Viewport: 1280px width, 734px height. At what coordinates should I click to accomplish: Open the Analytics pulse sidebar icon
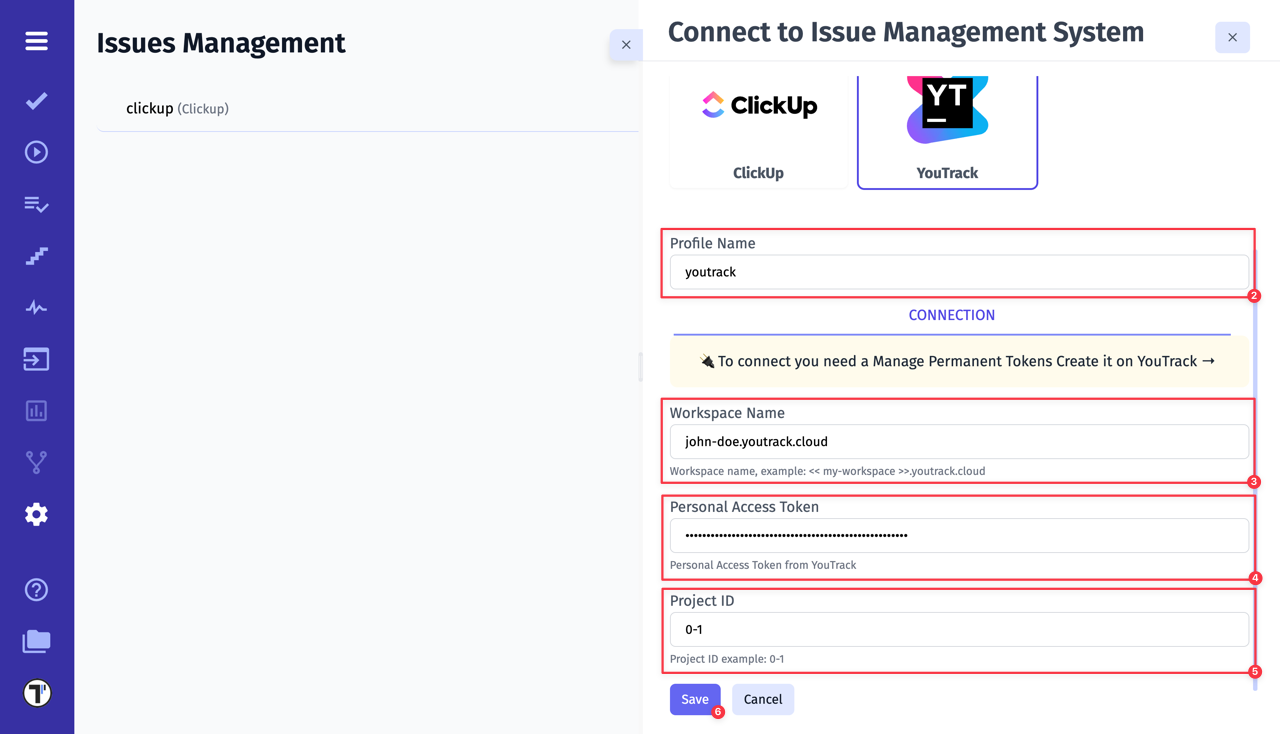(x=36, y=307)
